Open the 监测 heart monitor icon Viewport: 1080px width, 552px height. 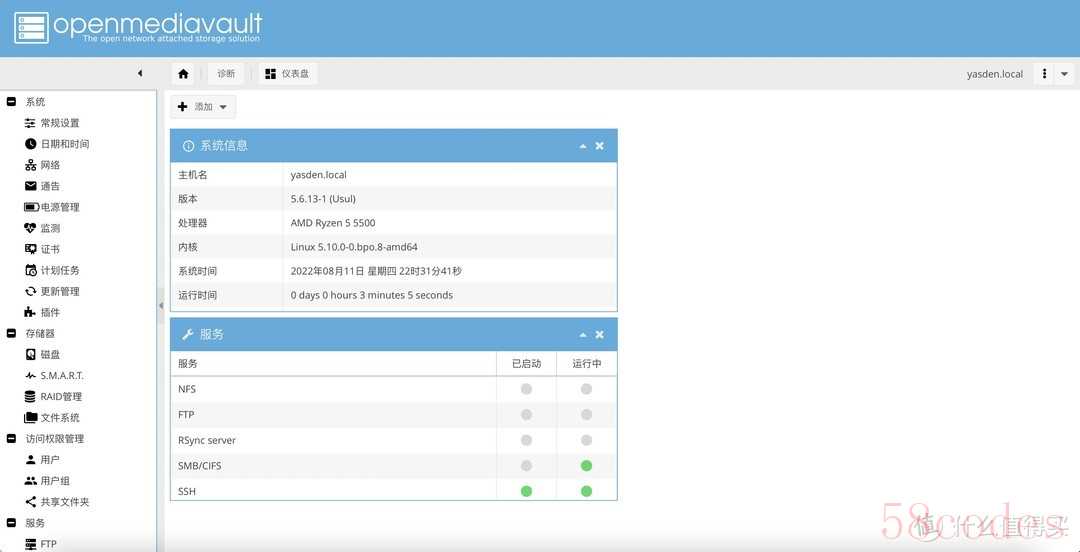tap(30, 228)
